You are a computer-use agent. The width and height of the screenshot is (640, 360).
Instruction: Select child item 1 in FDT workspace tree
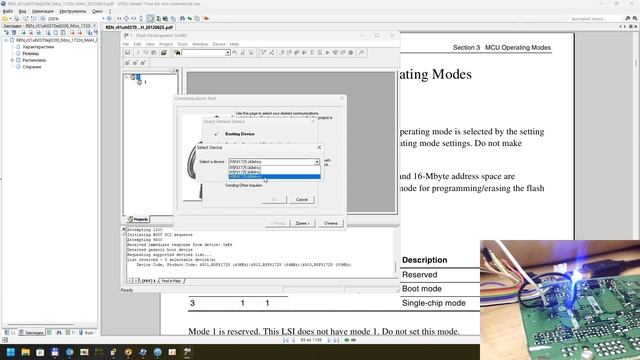(145, 82)
